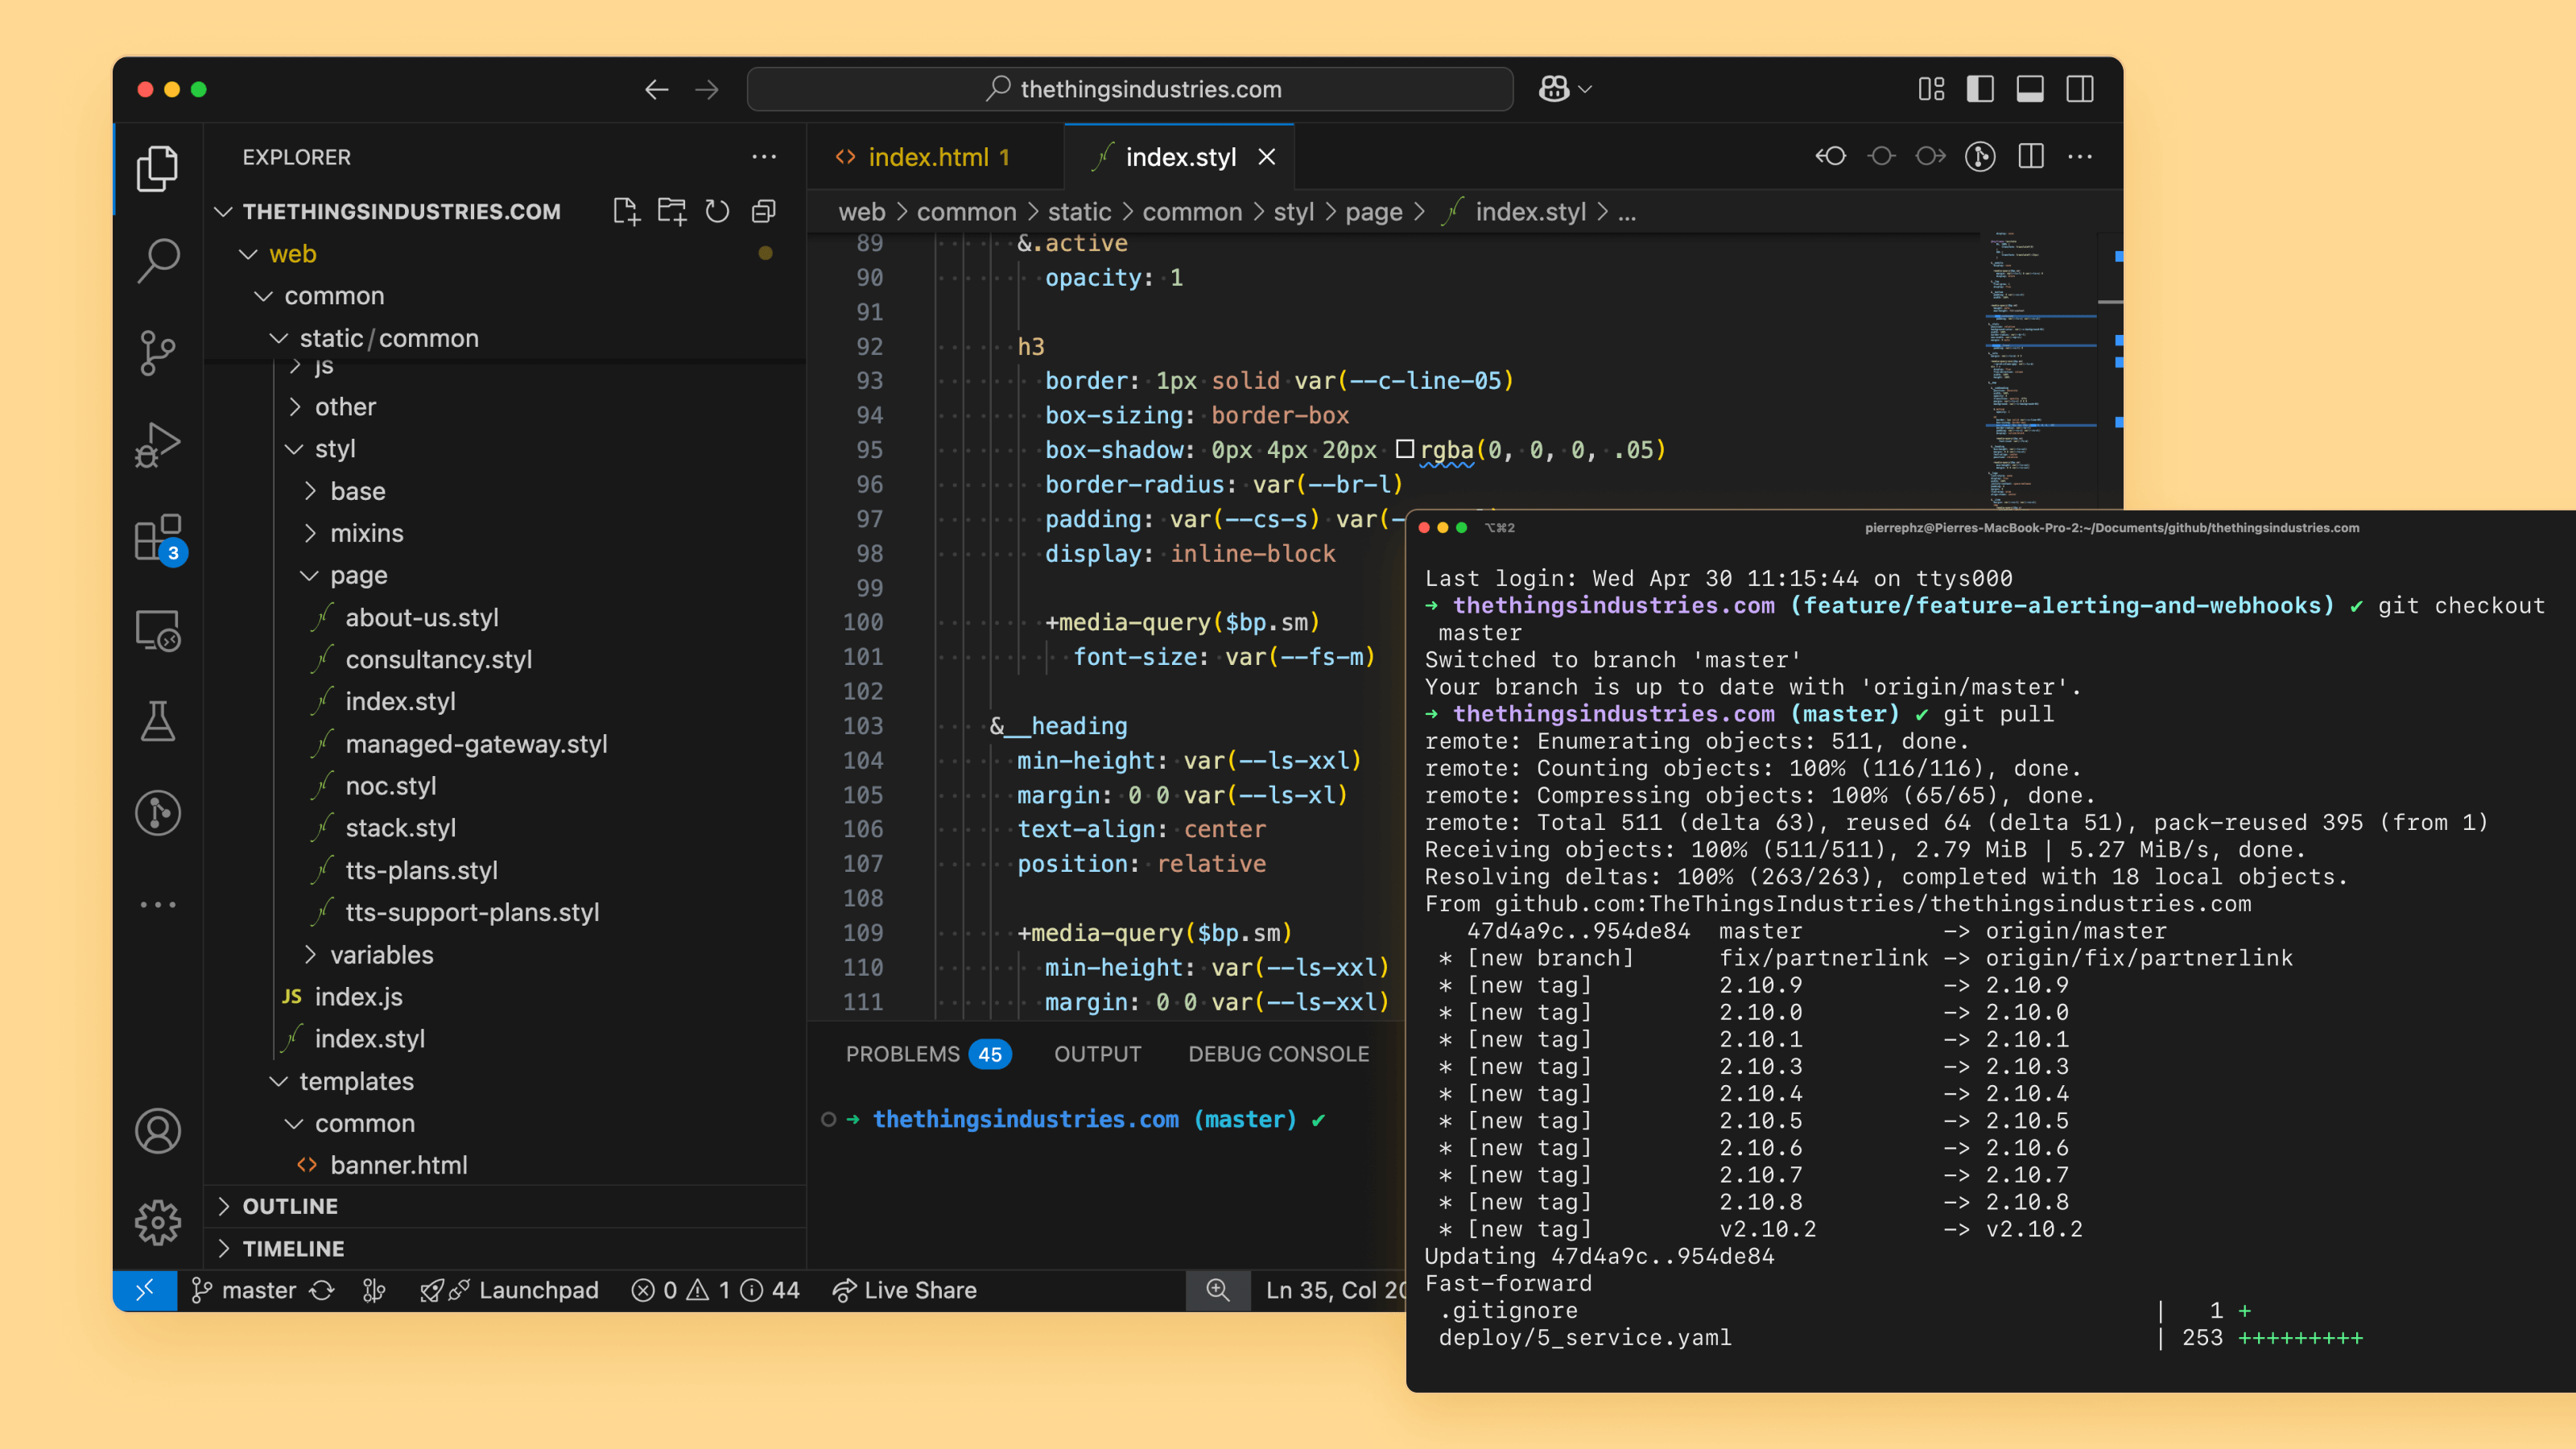This screenshot has height=1449, width=2576.
Task: Open the OUTPUT panel tab
Action: tap(1097, 1054)
